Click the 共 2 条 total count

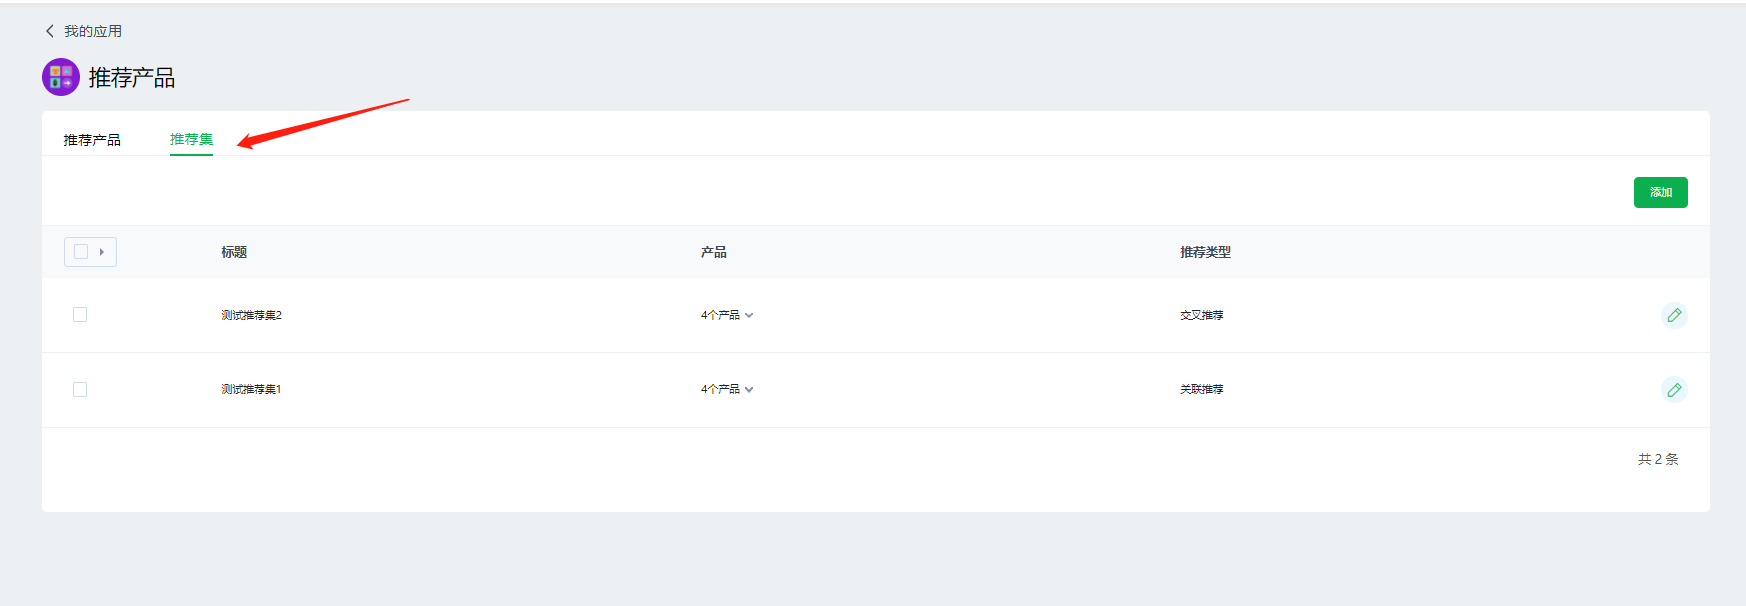click(1658, 459)
